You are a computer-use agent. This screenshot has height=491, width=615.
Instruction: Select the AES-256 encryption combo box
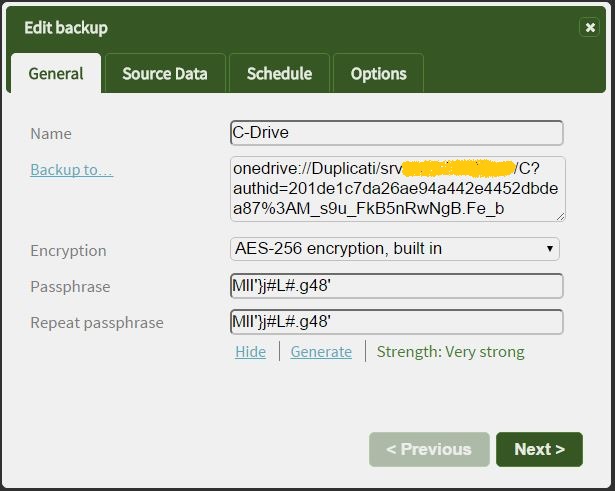pyautogui.click(x=395, y=249)
